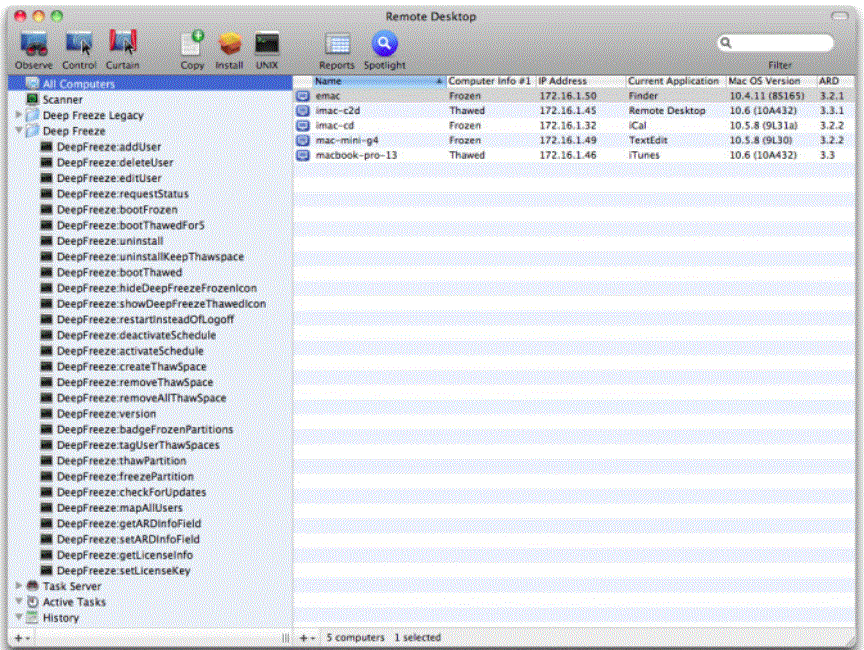Open the sidebar add list plus menu
864x650 pixels.
click(x=21, y=638)
